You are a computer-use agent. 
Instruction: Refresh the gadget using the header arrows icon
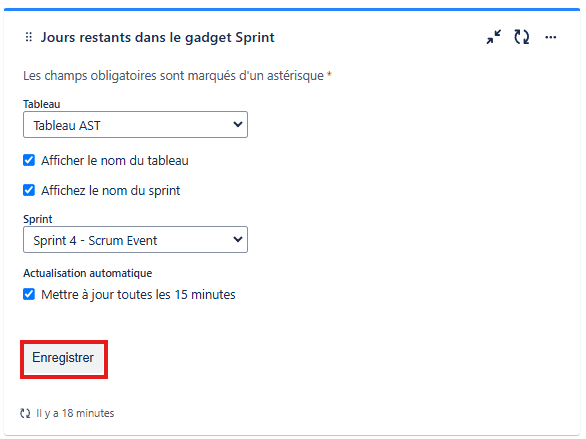(x=521, y=37)
